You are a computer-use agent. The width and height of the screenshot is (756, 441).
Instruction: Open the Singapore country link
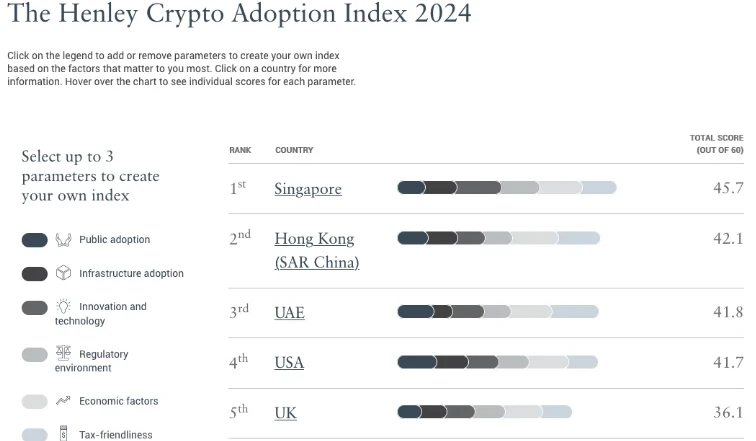308,189
